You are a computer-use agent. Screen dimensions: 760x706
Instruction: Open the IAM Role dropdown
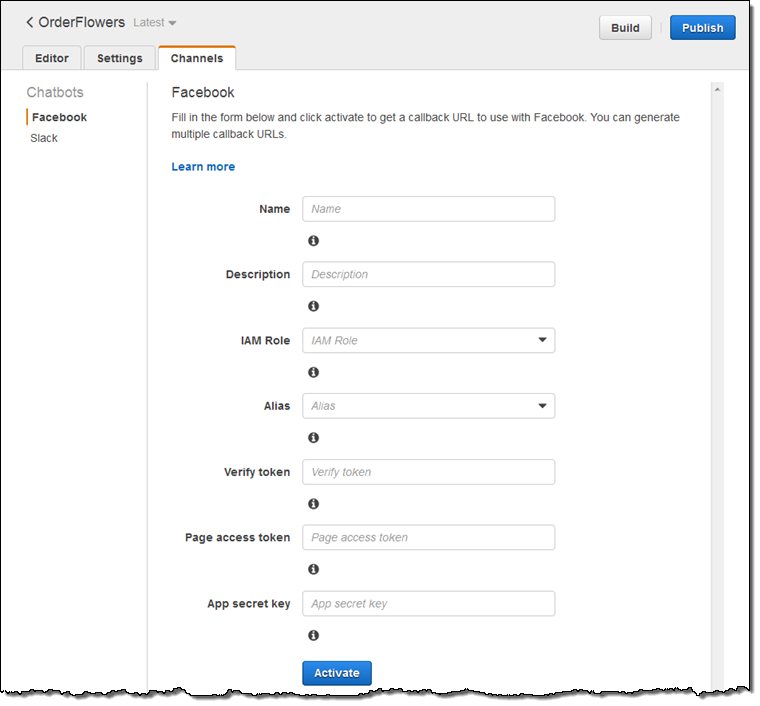[428, 340]
